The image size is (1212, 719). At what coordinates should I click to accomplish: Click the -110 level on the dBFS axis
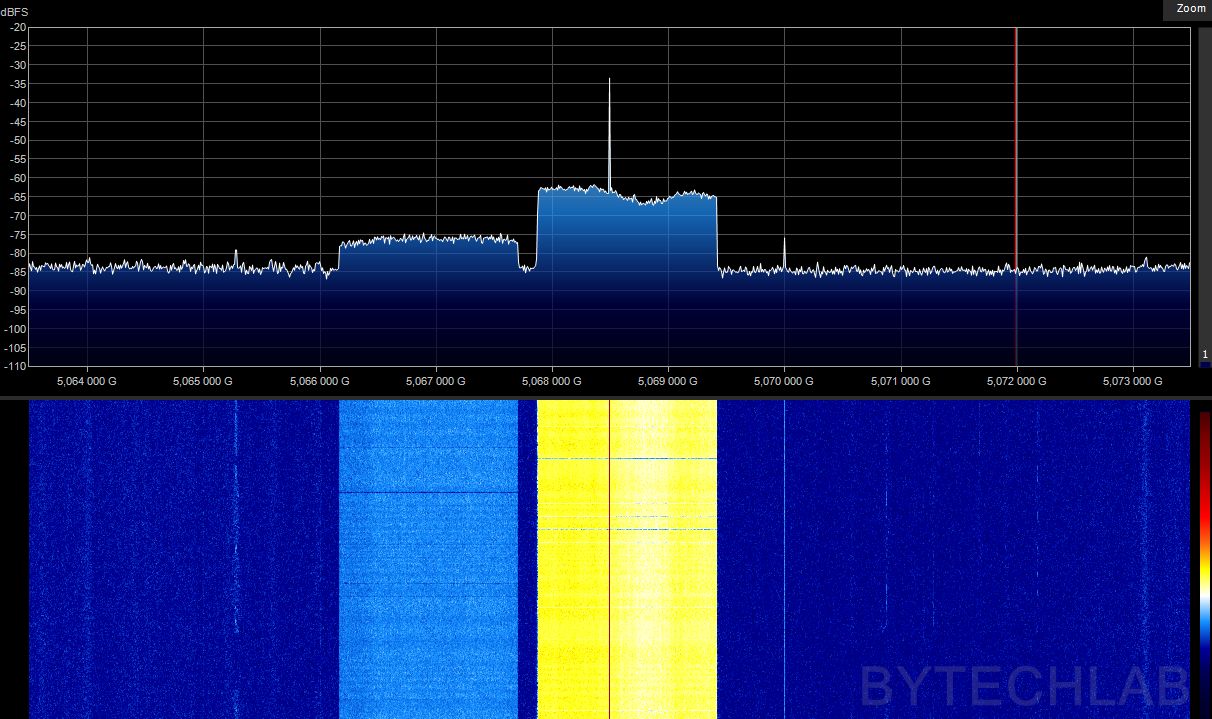point(16,366)
